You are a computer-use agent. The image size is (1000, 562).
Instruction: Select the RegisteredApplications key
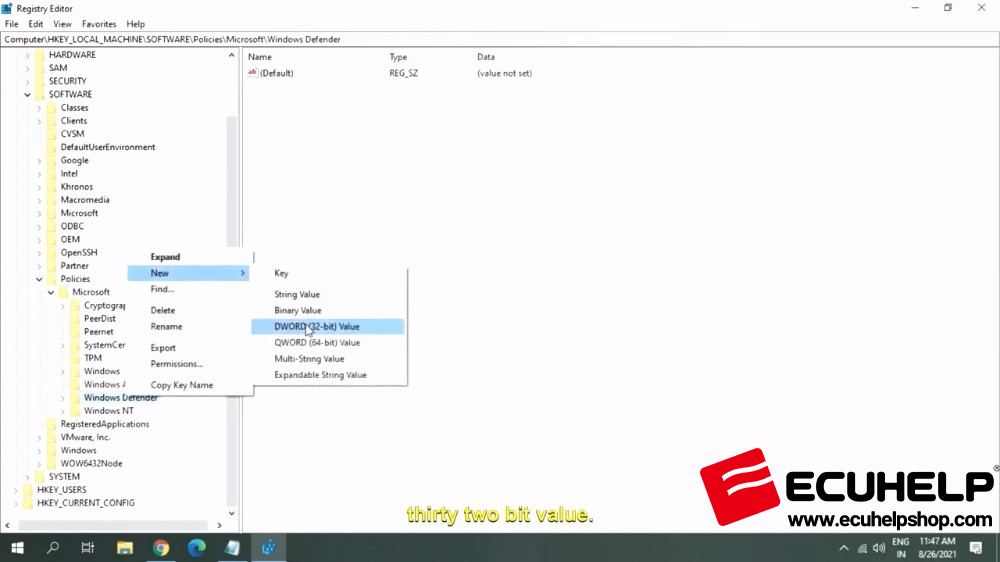tap(105, 424)
